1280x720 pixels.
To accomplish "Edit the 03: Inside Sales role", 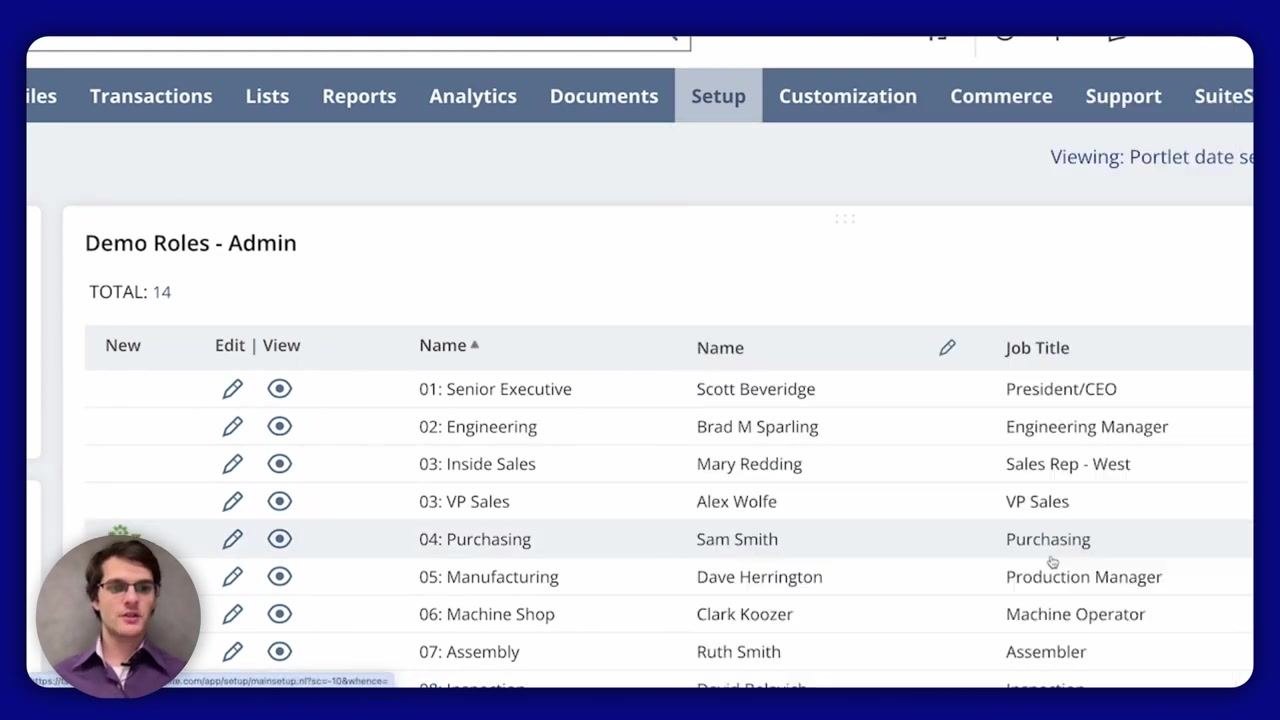I will click(232, 464).
